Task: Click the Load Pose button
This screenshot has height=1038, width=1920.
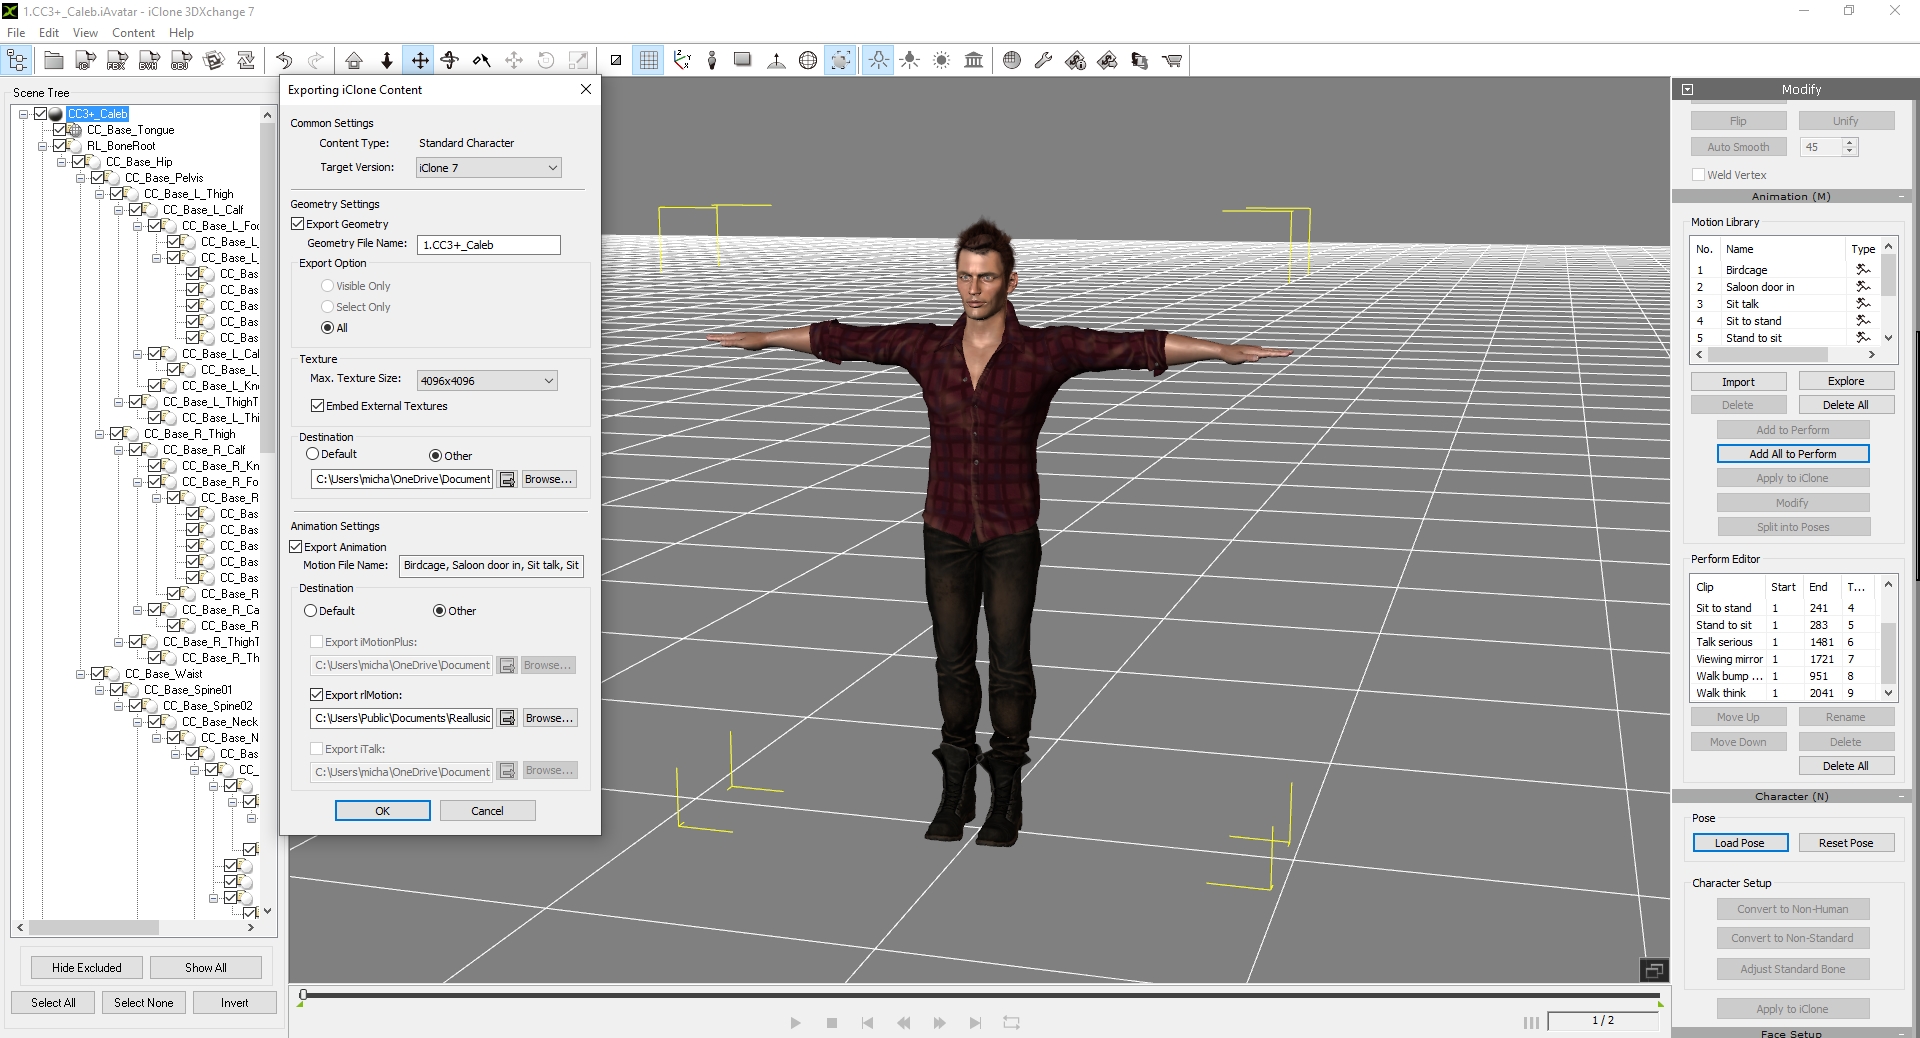Action: [x=1740, y=843]
